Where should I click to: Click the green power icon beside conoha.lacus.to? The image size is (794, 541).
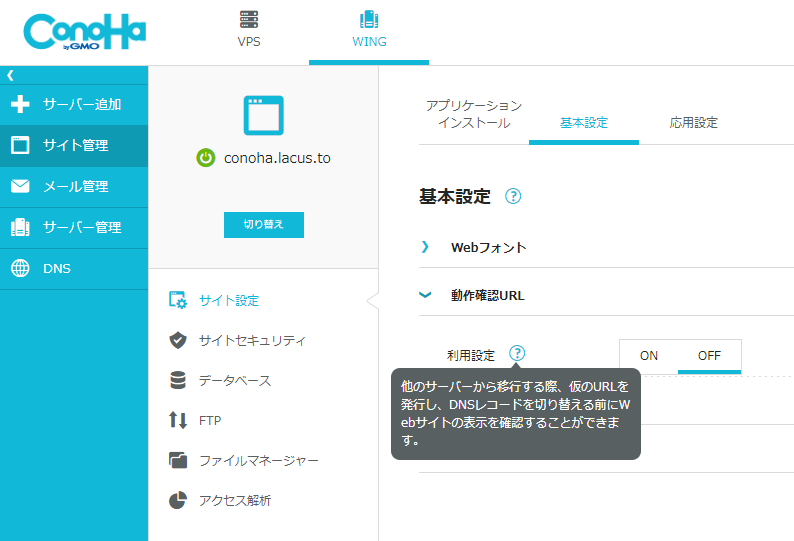coord(205,157)
